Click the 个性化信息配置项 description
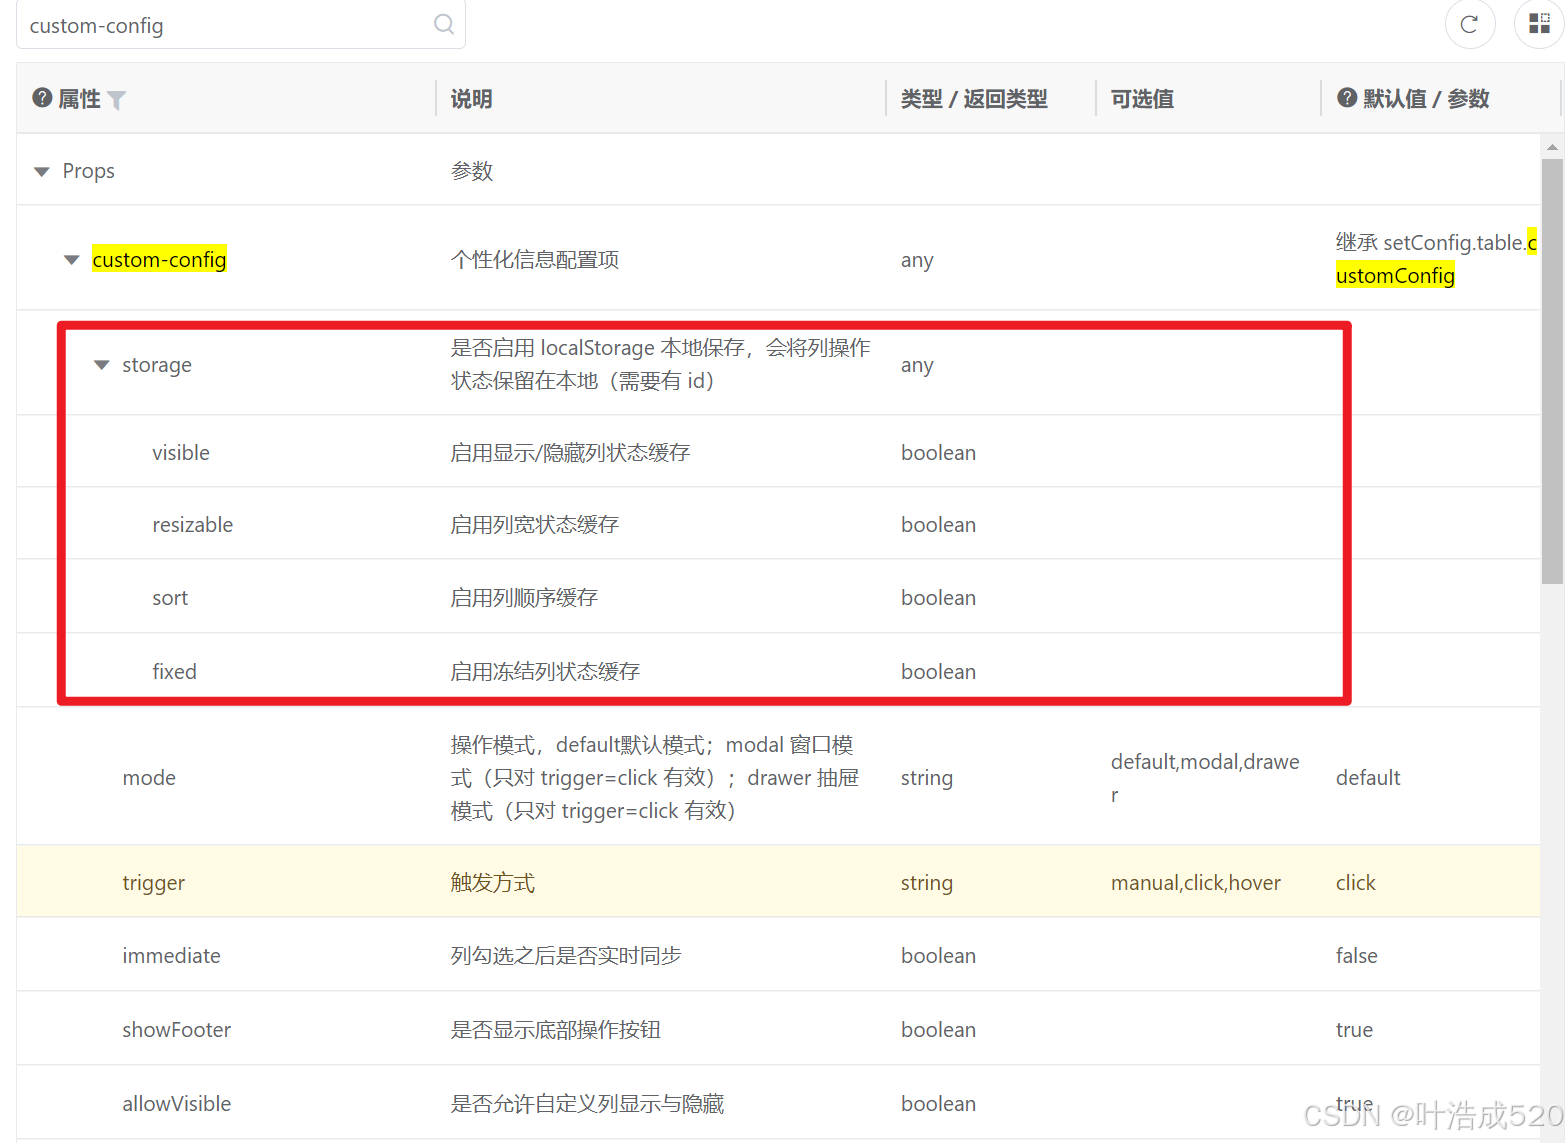This screenshot has height=1143, width=1568. click(535, 260)
